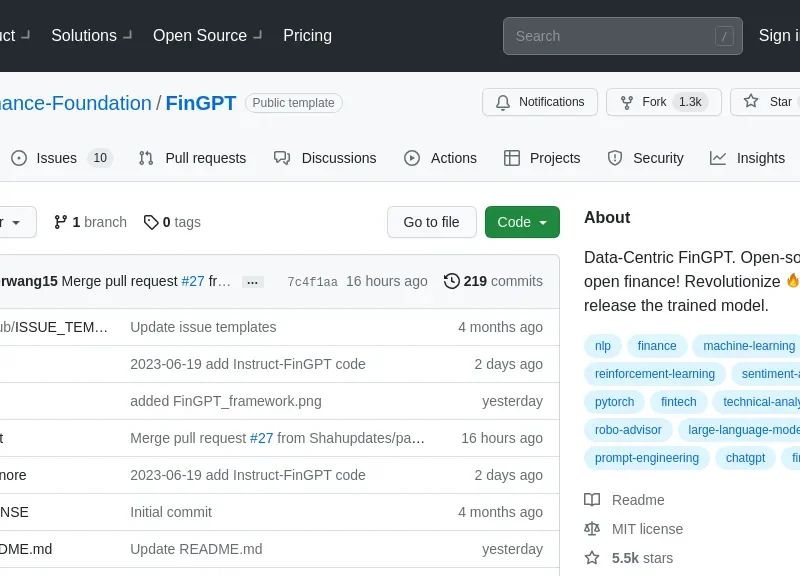Expand the Open Source menu

point(207,35)
